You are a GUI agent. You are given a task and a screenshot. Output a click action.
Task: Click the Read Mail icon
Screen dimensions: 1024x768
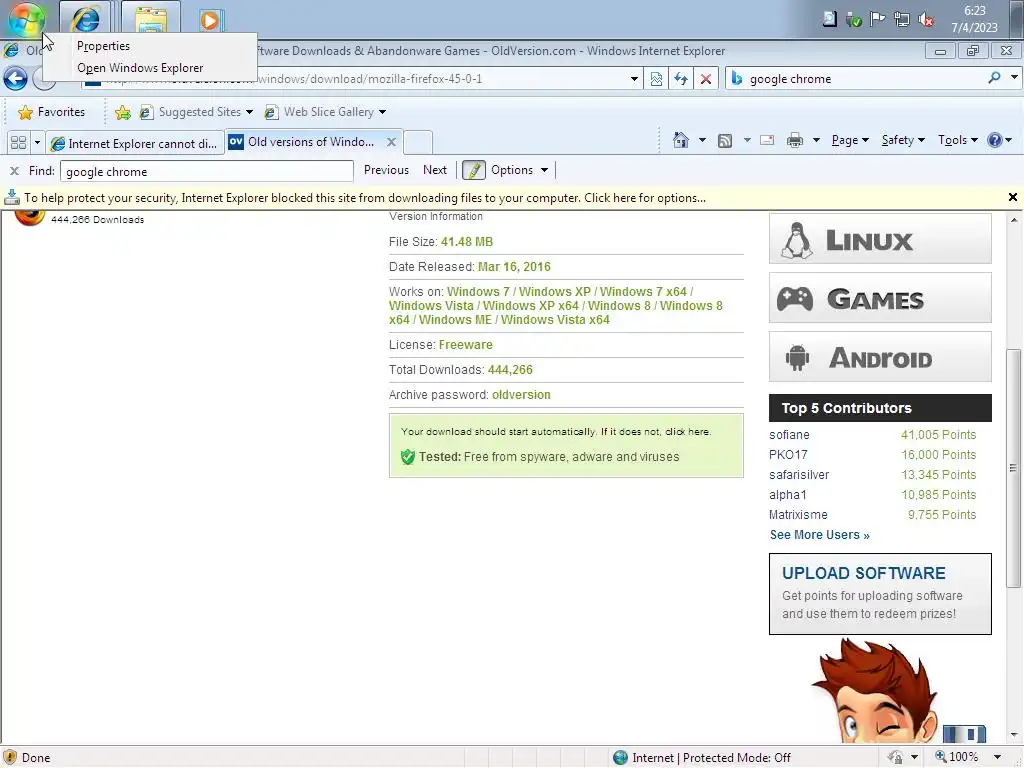point(767,140)
